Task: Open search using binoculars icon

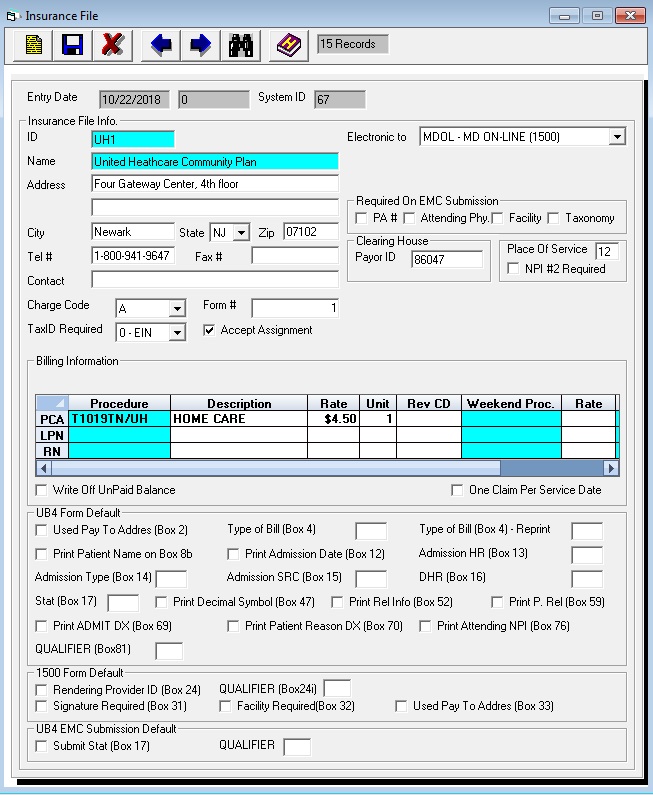Action: coord(241,45)
